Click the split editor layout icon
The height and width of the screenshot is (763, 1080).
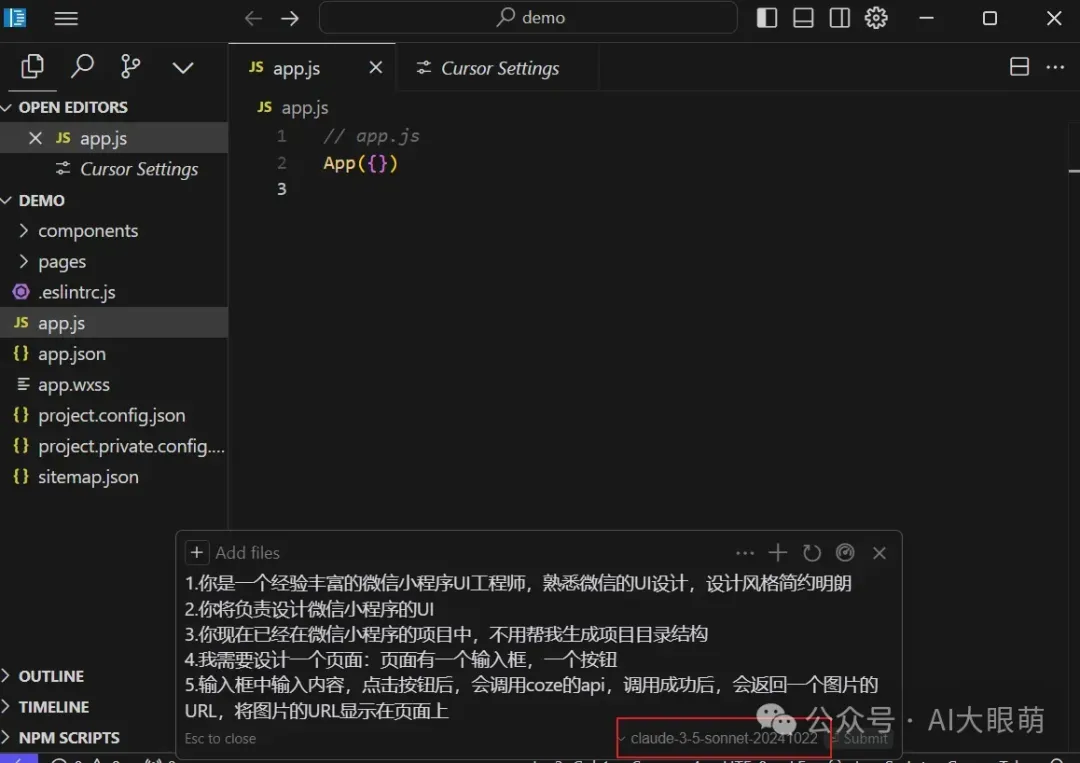point(1019,68)
